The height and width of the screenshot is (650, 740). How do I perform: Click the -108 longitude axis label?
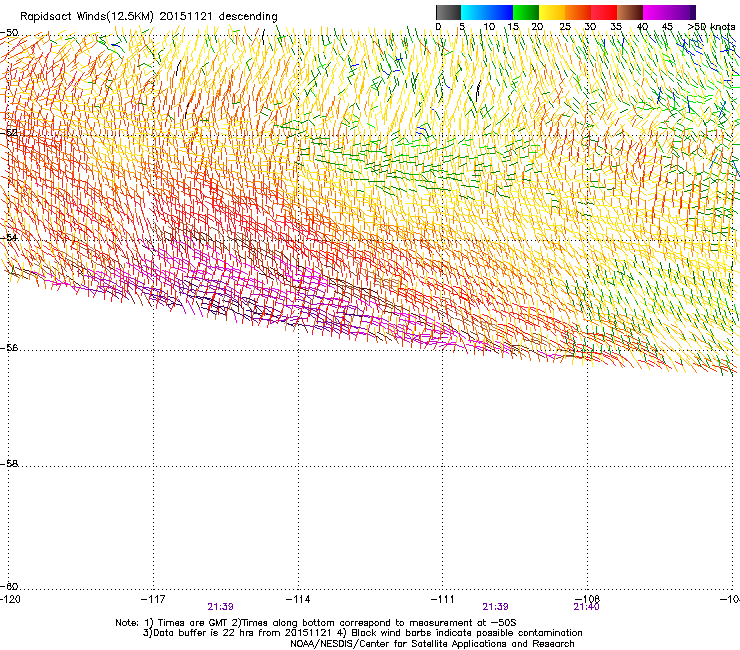coord(587,599)
